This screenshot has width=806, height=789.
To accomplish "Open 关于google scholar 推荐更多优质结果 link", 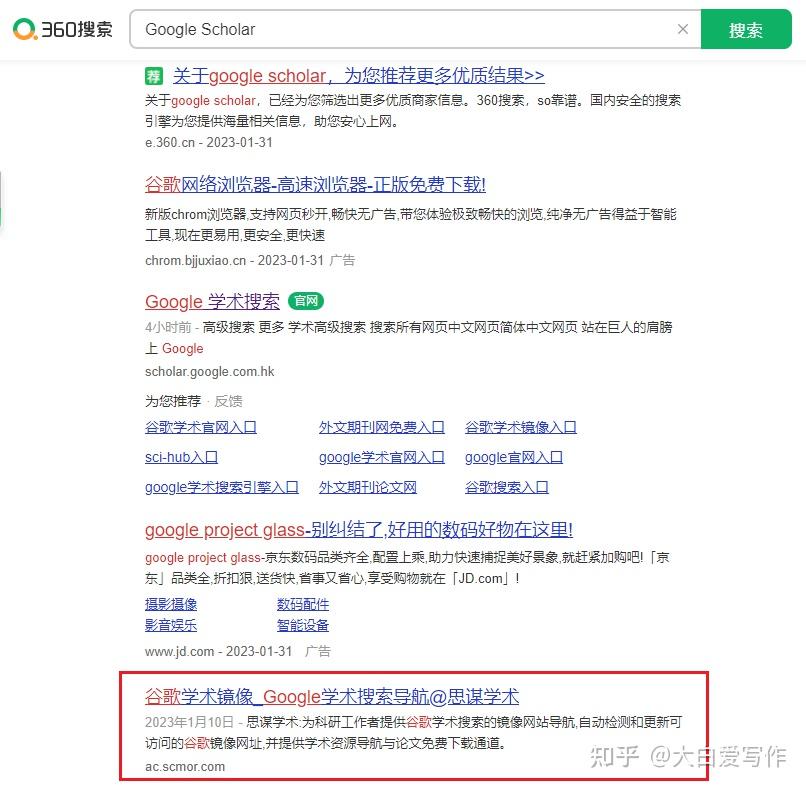I will pos(358,76).
